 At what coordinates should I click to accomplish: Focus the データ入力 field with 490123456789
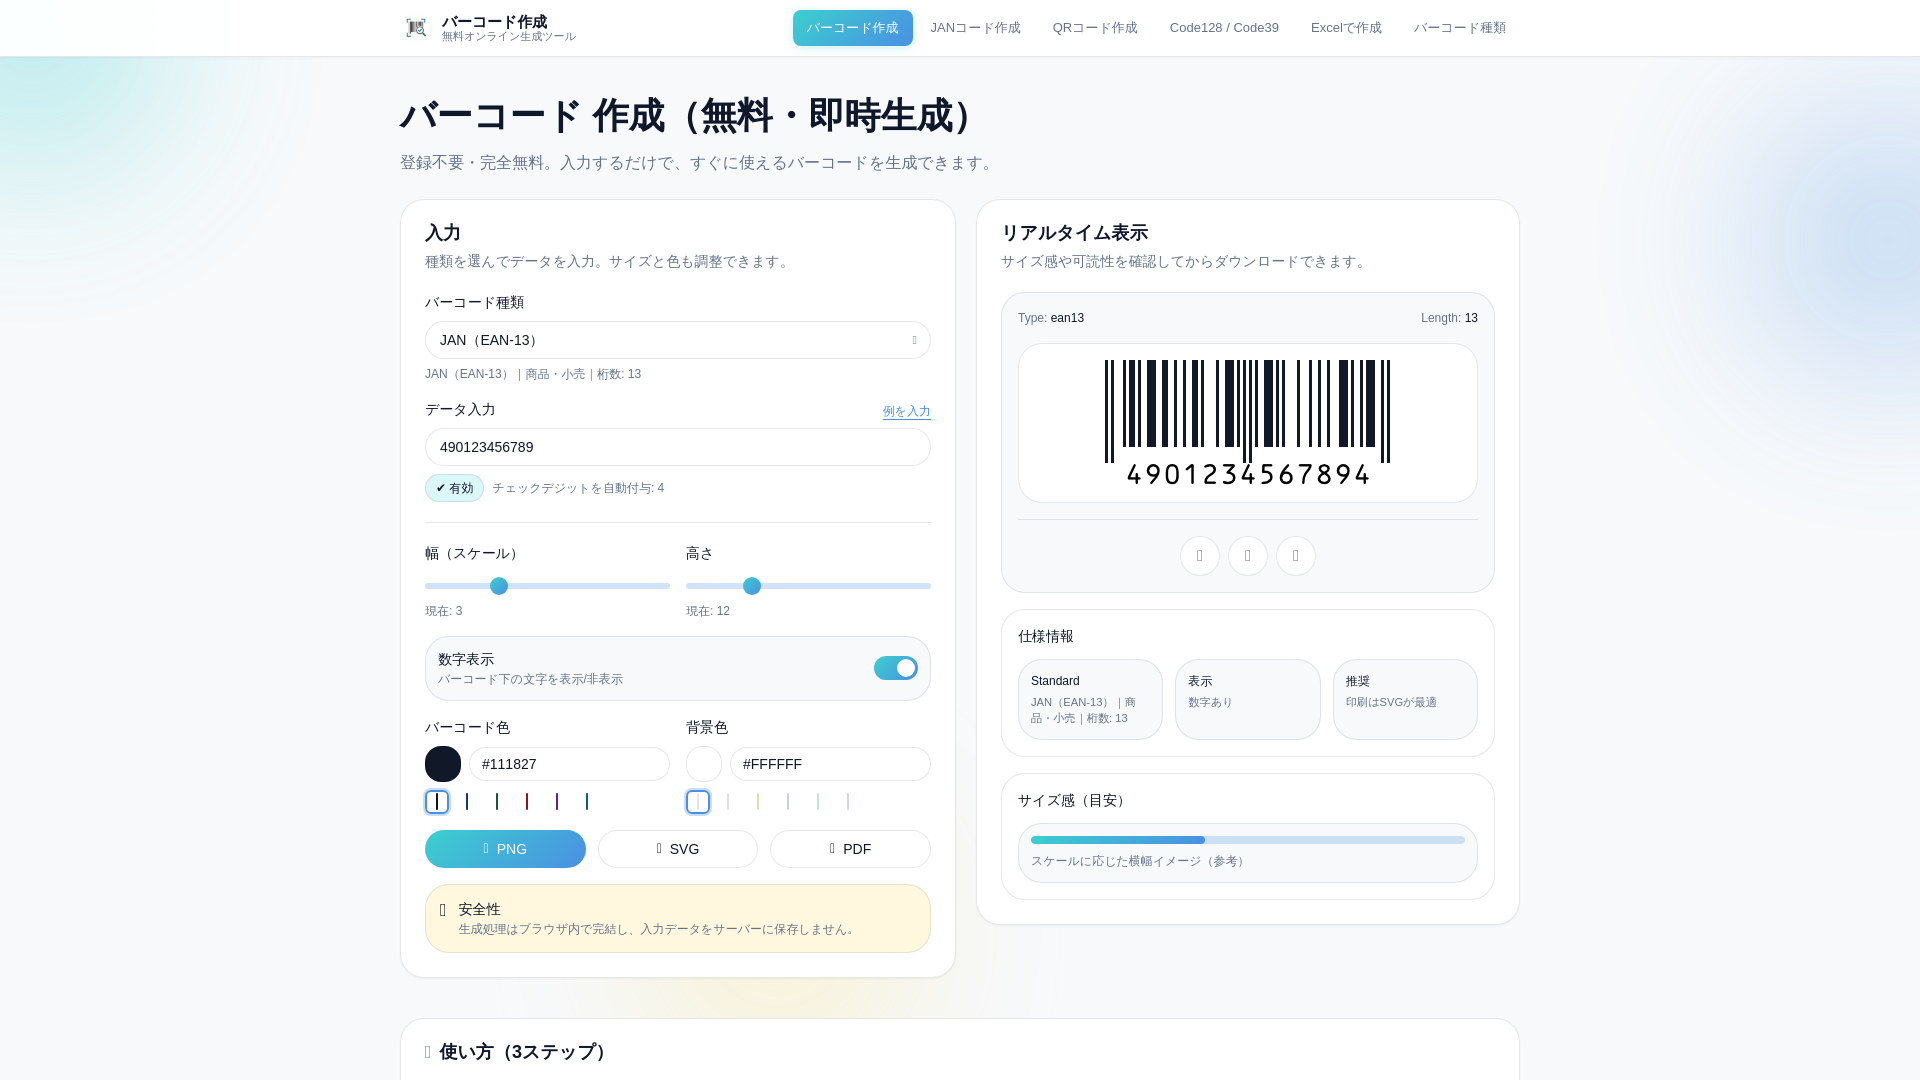[677, 447]
